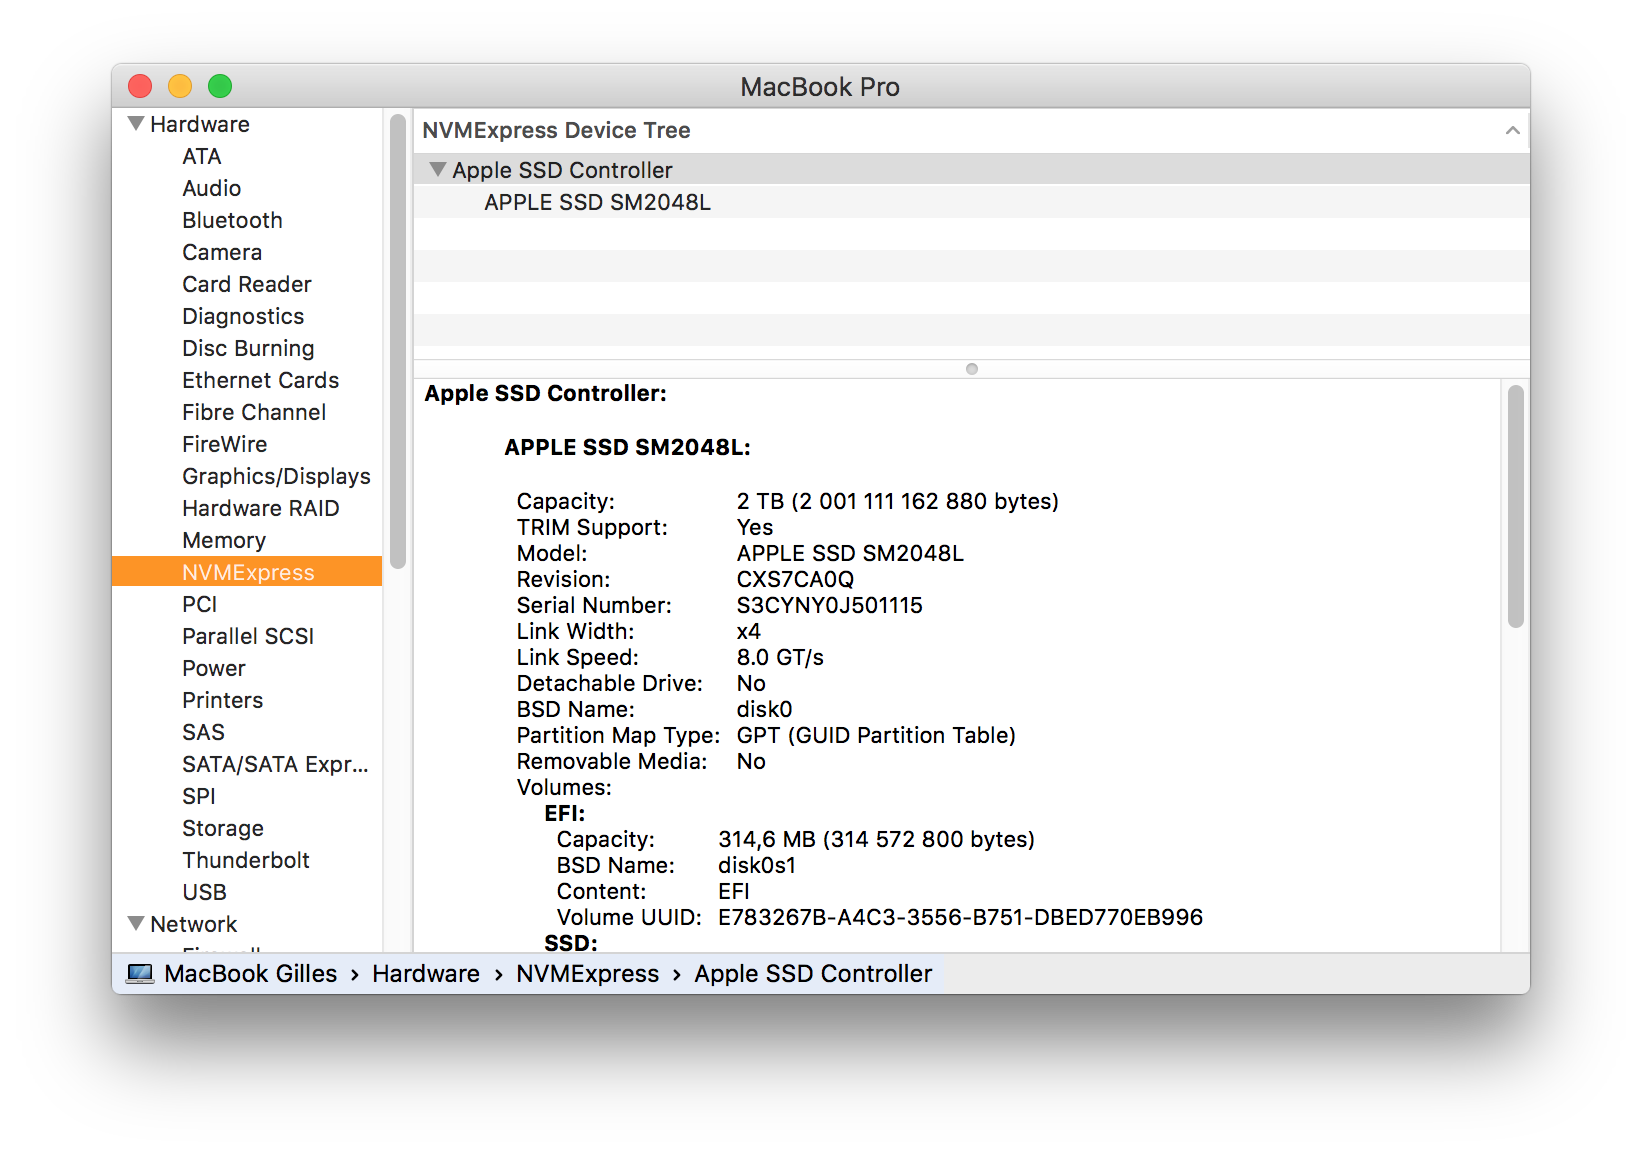Choose Disc Burning in the sidebar
Image resolution: width=1642 pixels, height=1154 pixels.
coord(248,348)
